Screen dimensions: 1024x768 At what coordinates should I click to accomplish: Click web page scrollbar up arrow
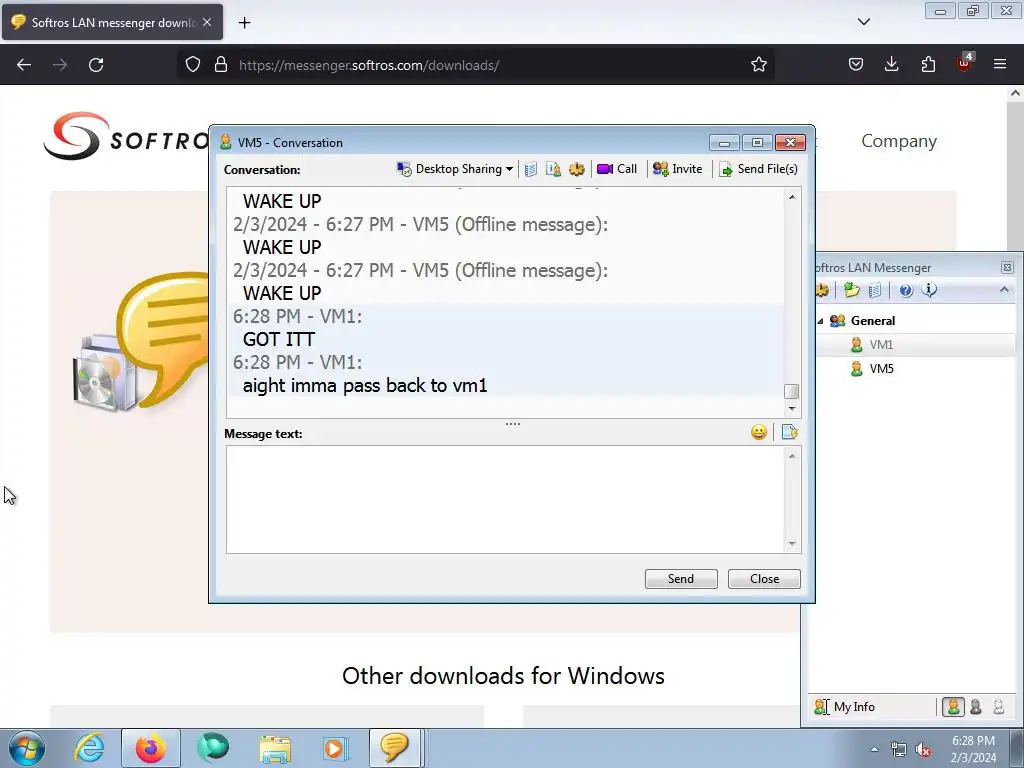point(1015,93)
